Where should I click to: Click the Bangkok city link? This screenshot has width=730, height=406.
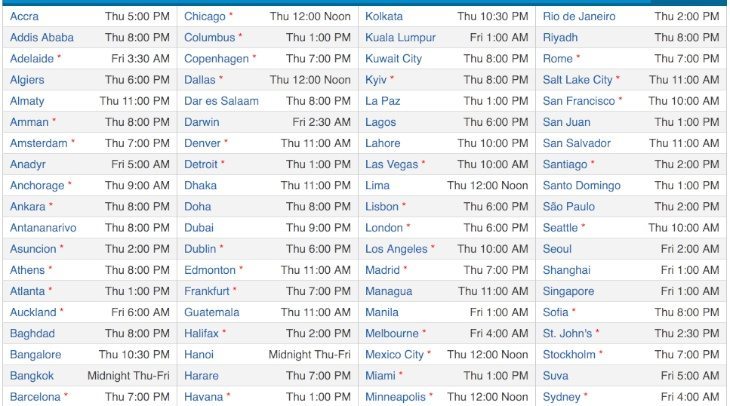coord(32,376)
